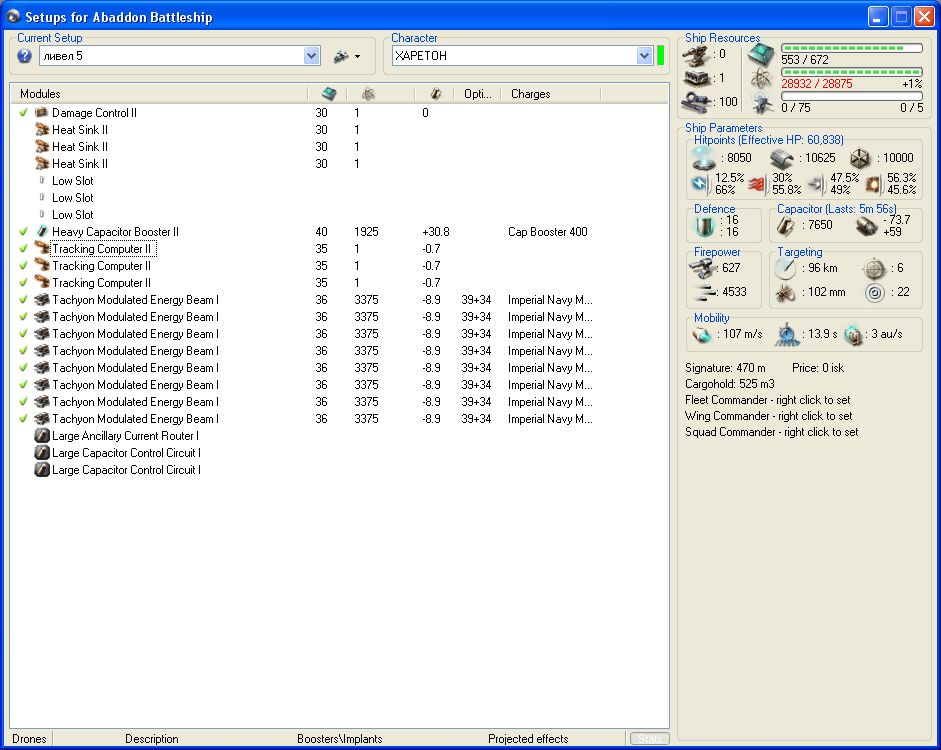Click the targeting range icon (96 km)
Viewport: 941px width, 750px height.
pos(785,269)
